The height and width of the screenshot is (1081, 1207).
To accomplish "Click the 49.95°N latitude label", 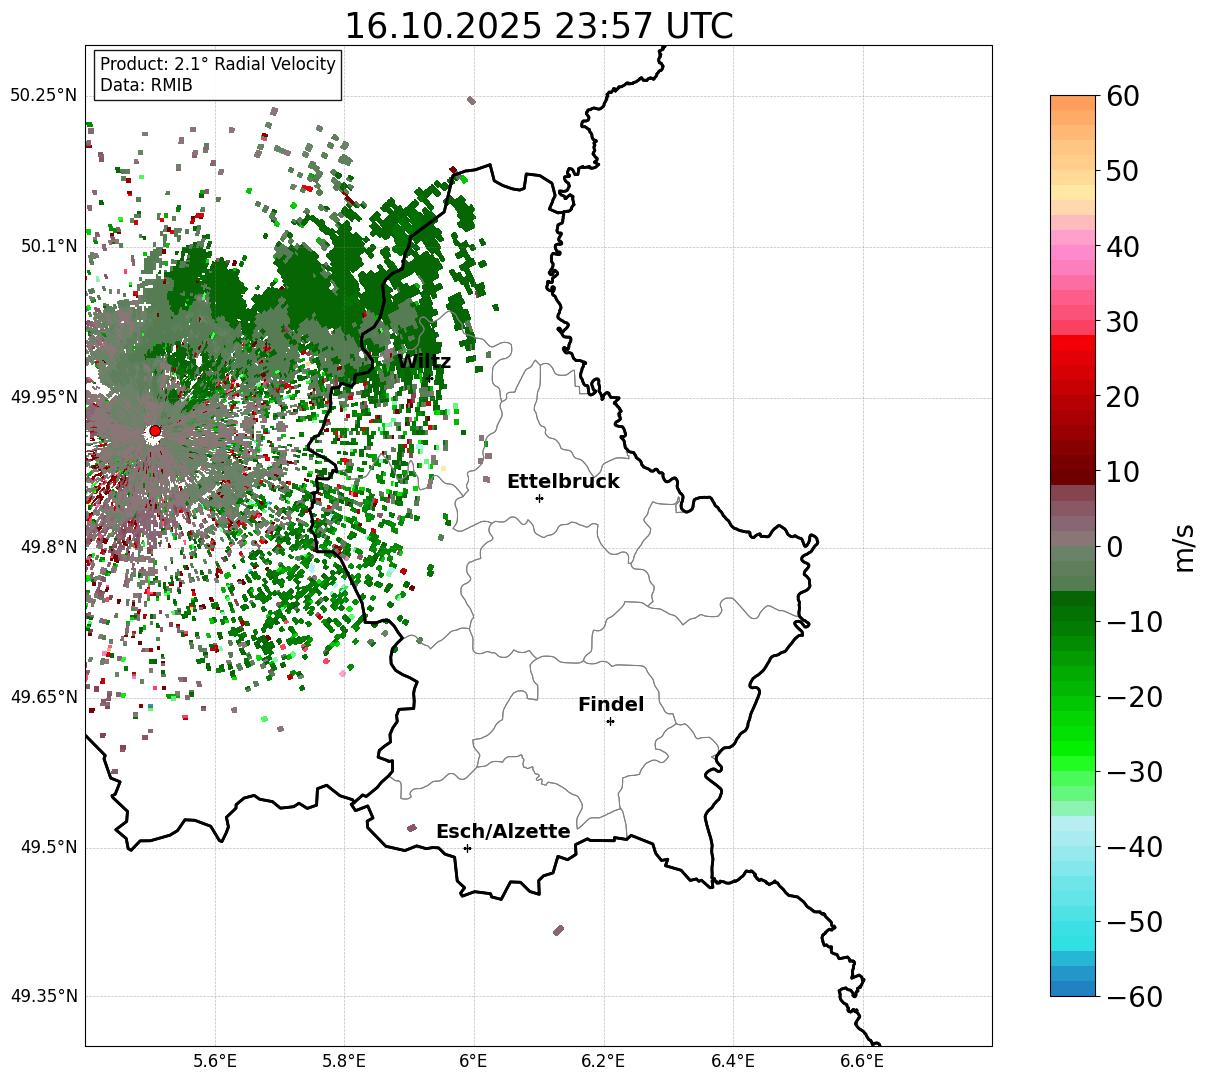I will pyautogui.click(x=43, y=397).
